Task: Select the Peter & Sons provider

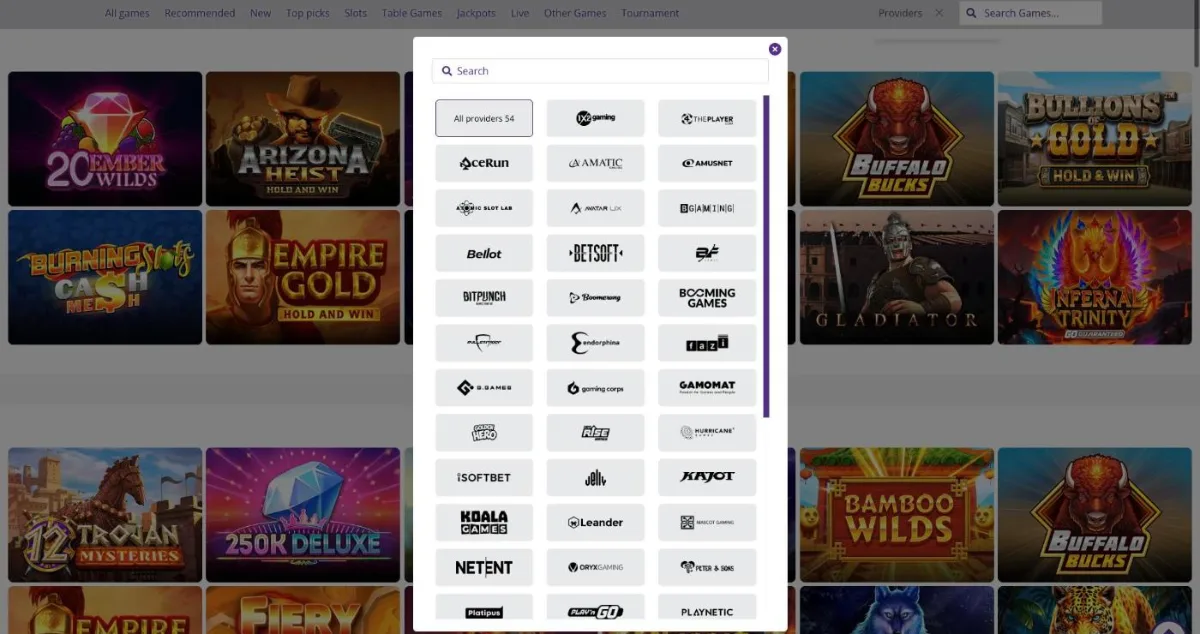Action: pos(707,568)
